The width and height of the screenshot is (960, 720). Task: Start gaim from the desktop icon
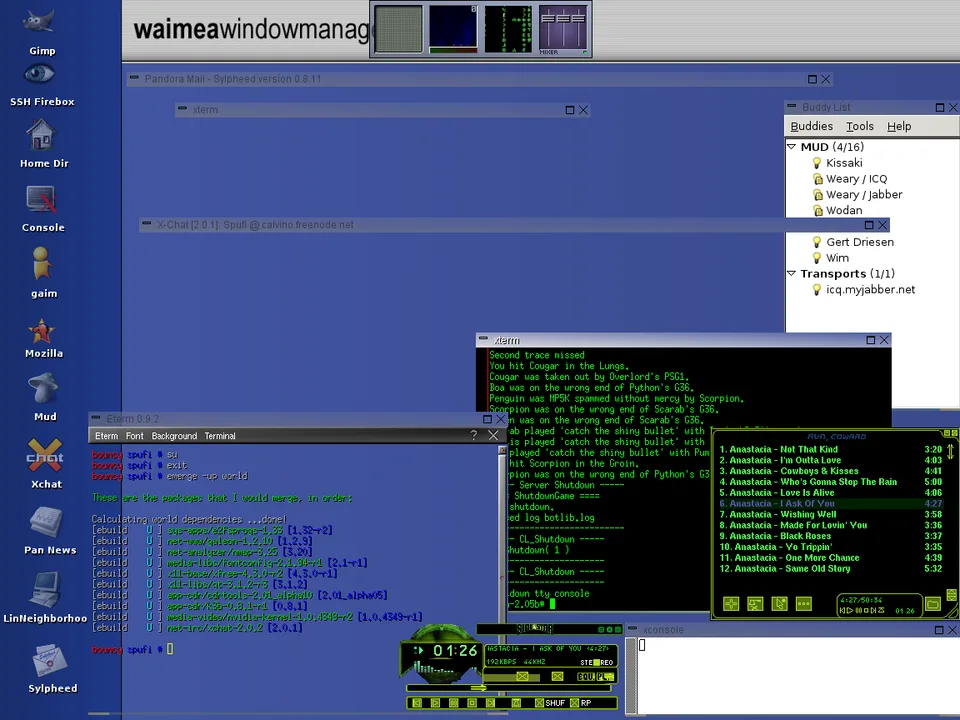(42, 264)
